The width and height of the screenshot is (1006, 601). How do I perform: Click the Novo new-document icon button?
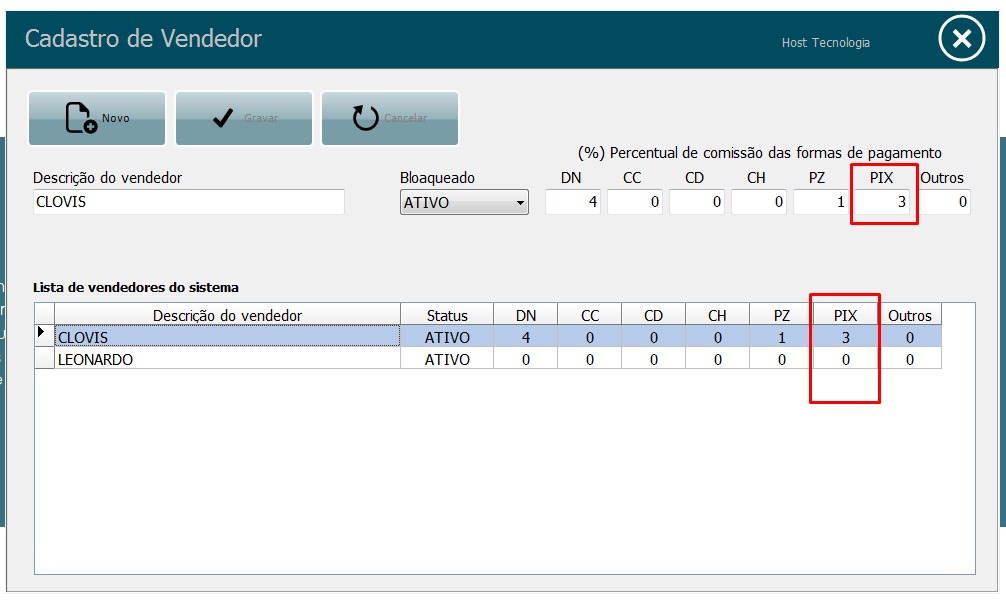pos(97,119)
